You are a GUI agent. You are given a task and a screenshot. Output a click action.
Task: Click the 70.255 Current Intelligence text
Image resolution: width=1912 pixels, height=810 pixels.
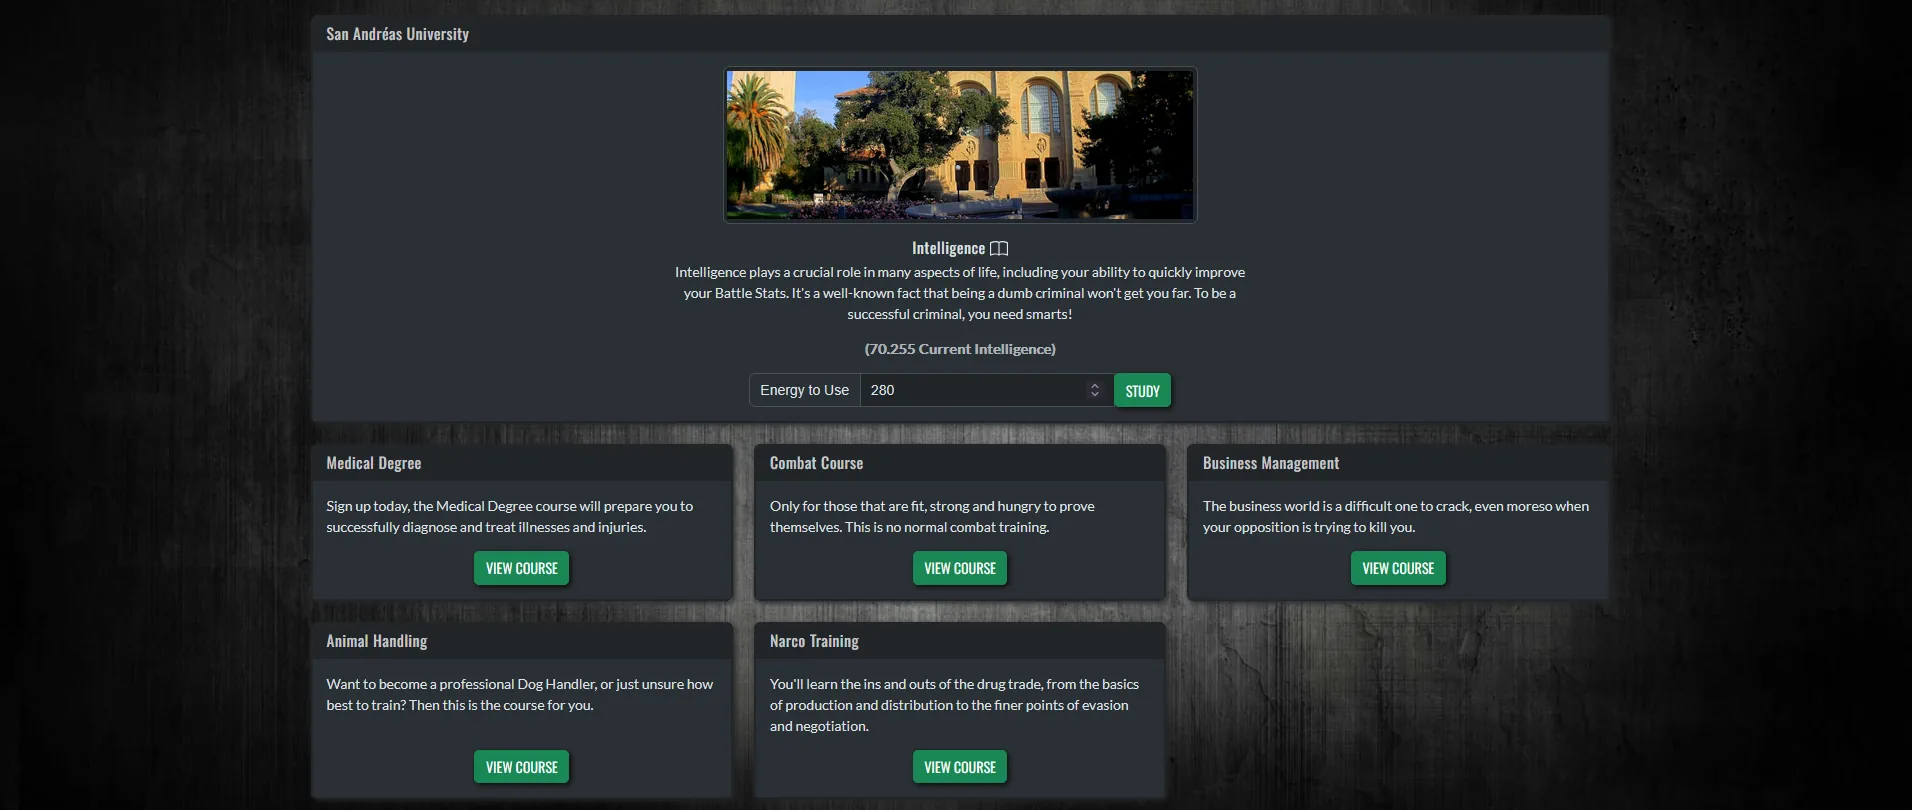coord(960,349)
